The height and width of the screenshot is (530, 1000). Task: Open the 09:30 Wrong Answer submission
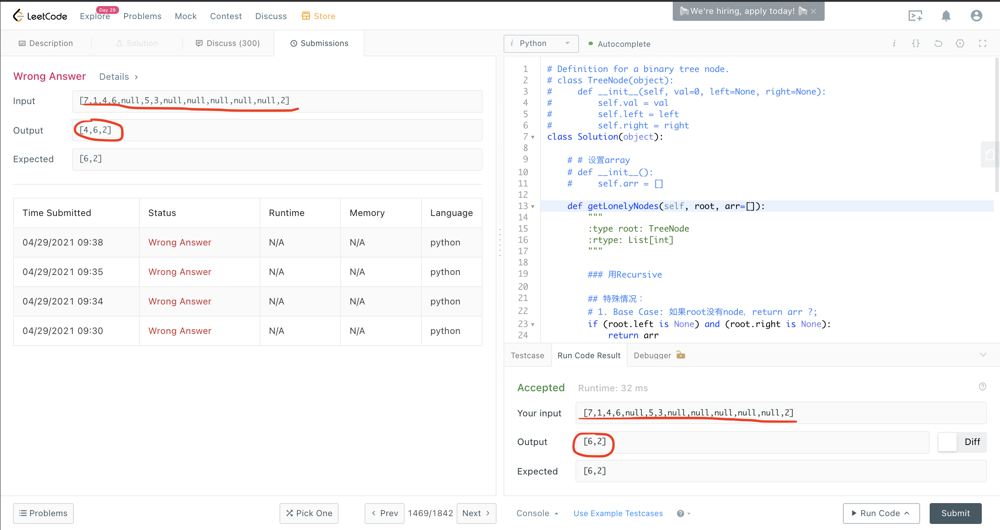tap(179, 331)
